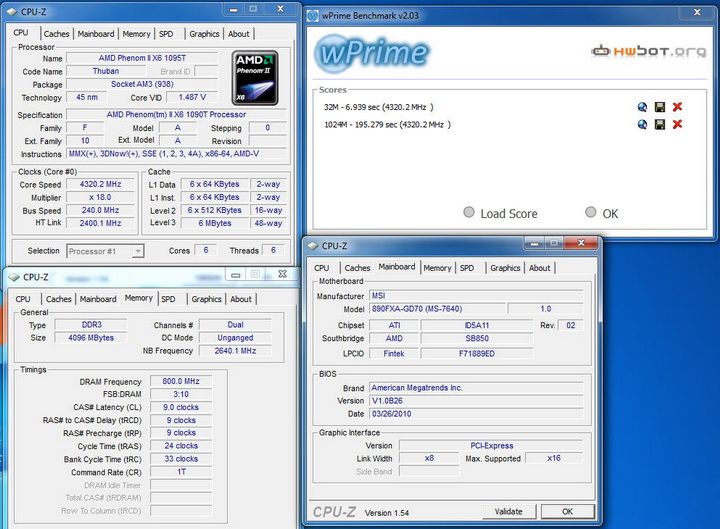The height and width of the screenshot is (529, 720).
Task: Open Graphics tab in top CPU-Z window
Action: pos(204,34)
